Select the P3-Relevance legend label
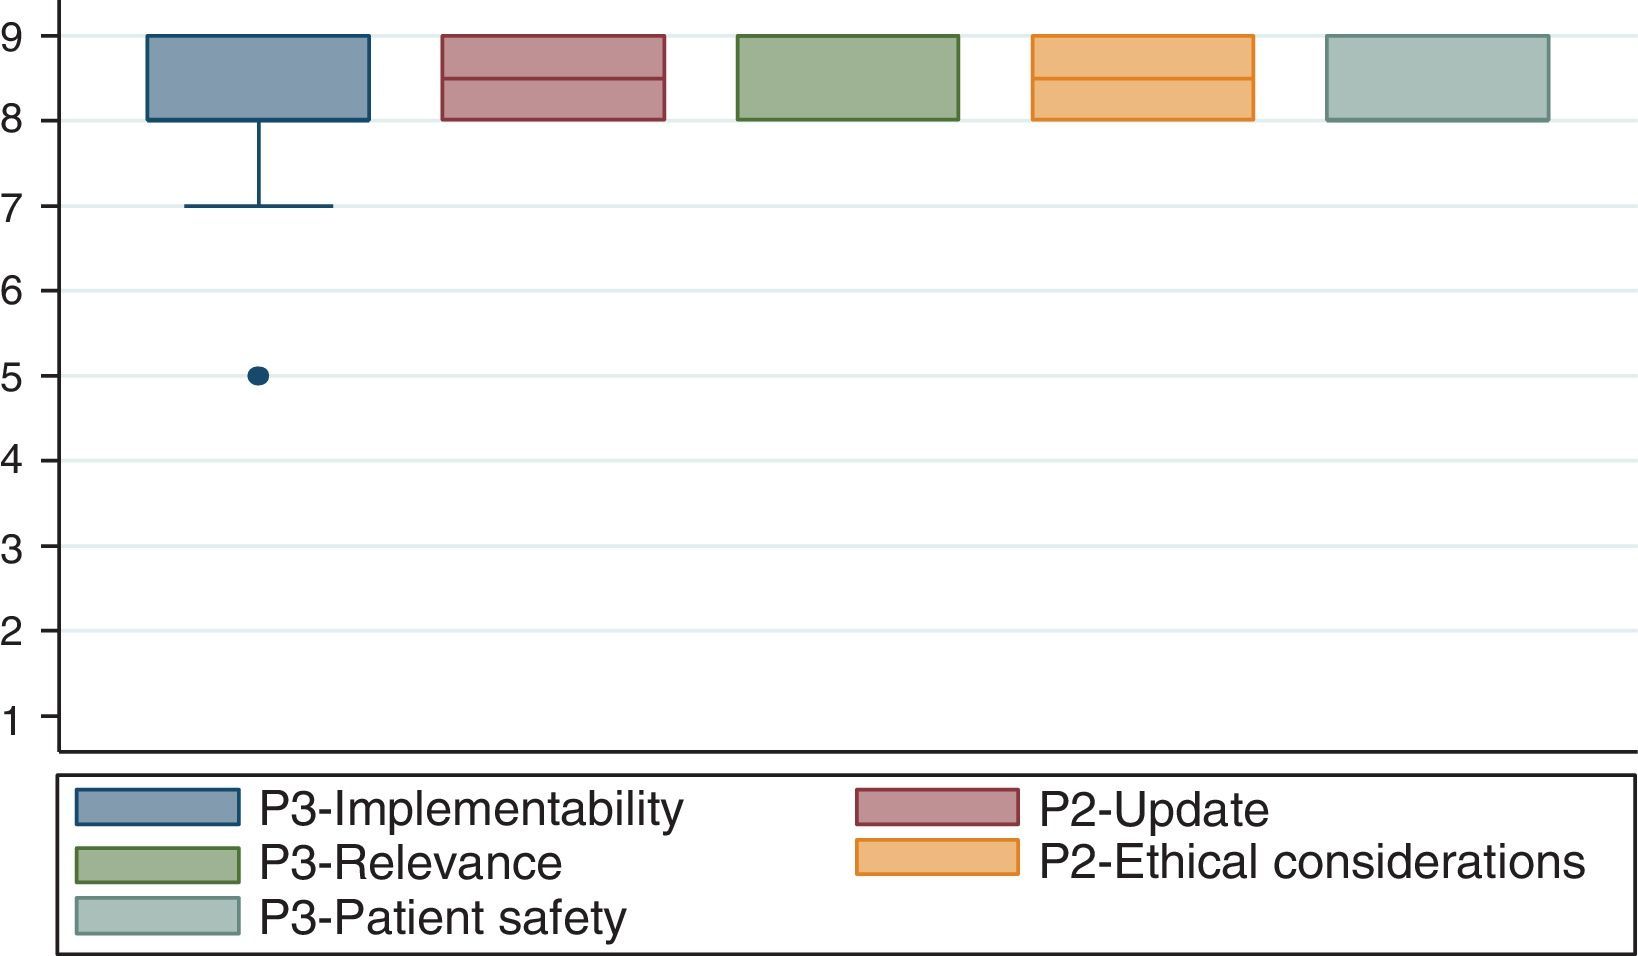Screen dimensions: 1638x956 tap(411, 863)
